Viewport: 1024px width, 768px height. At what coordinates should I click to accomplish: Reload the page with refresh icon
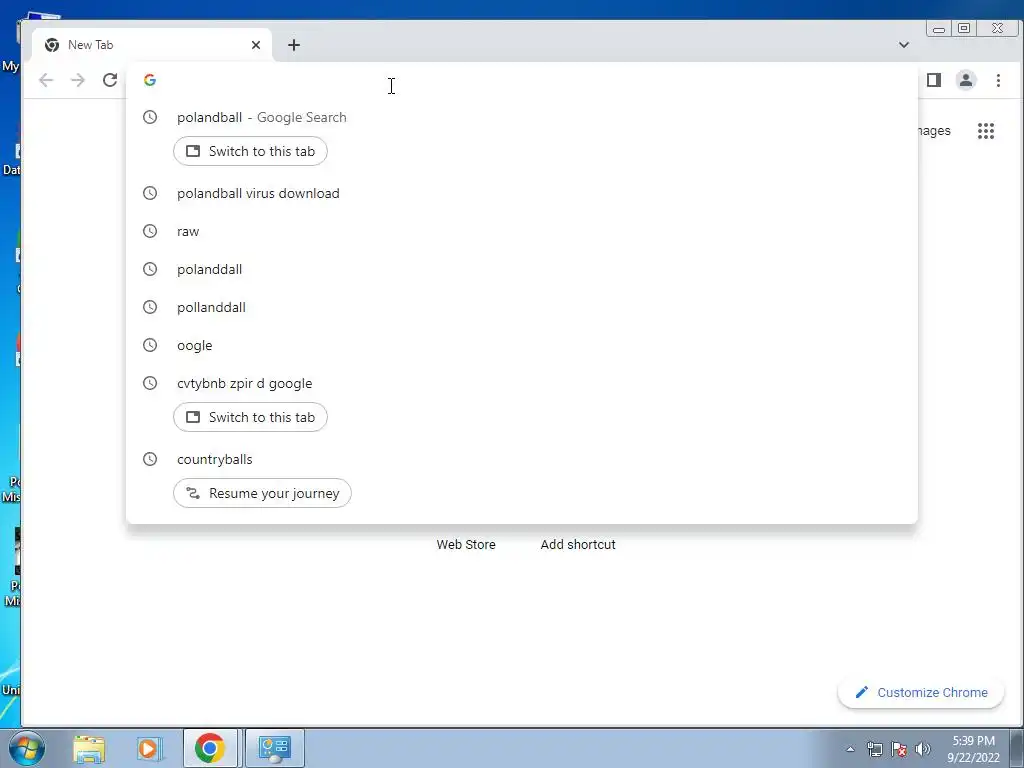110,80
